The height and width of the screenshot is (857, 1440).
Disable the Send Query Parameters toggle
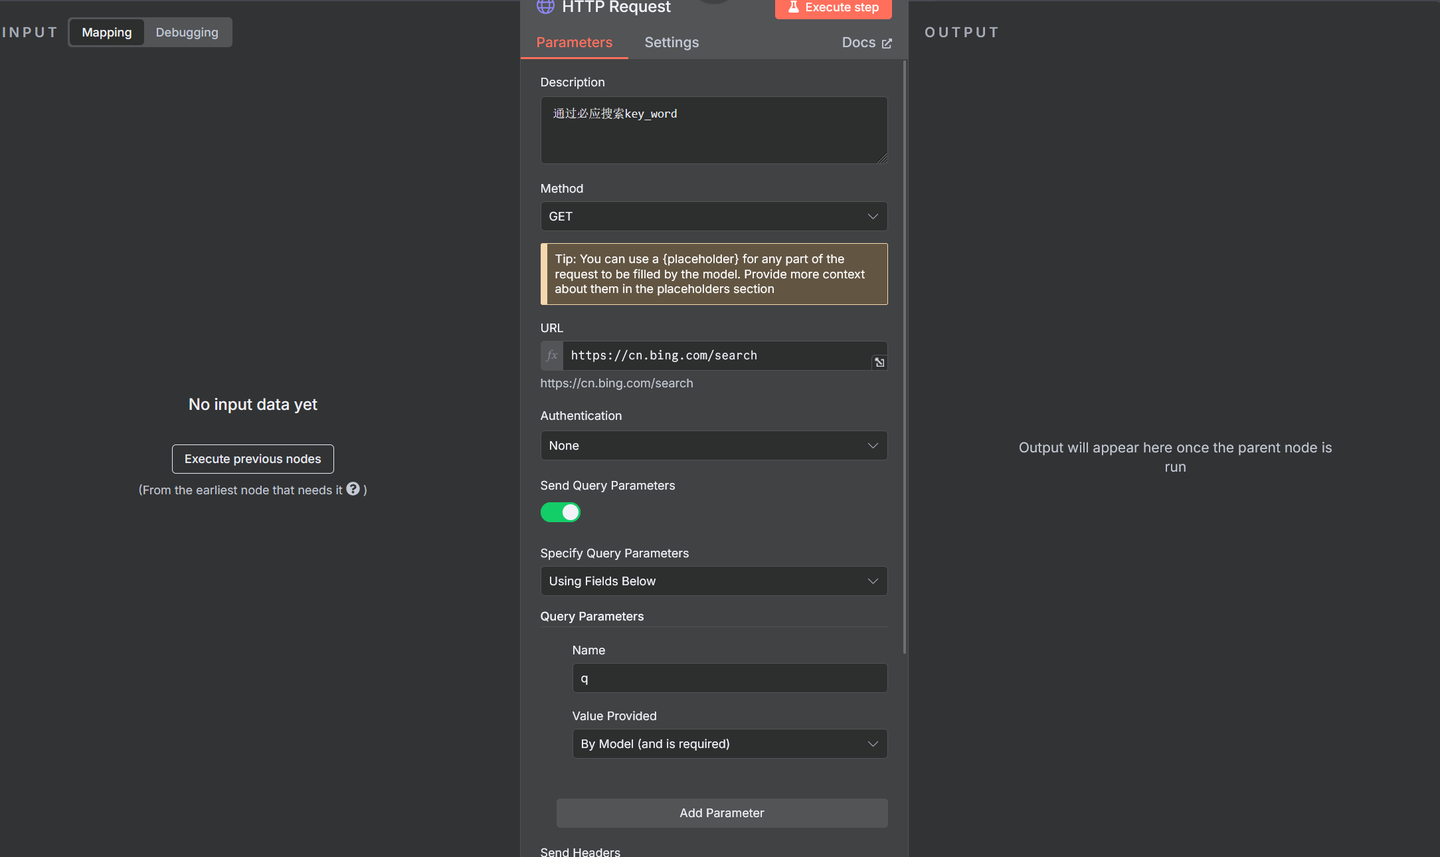560,512
